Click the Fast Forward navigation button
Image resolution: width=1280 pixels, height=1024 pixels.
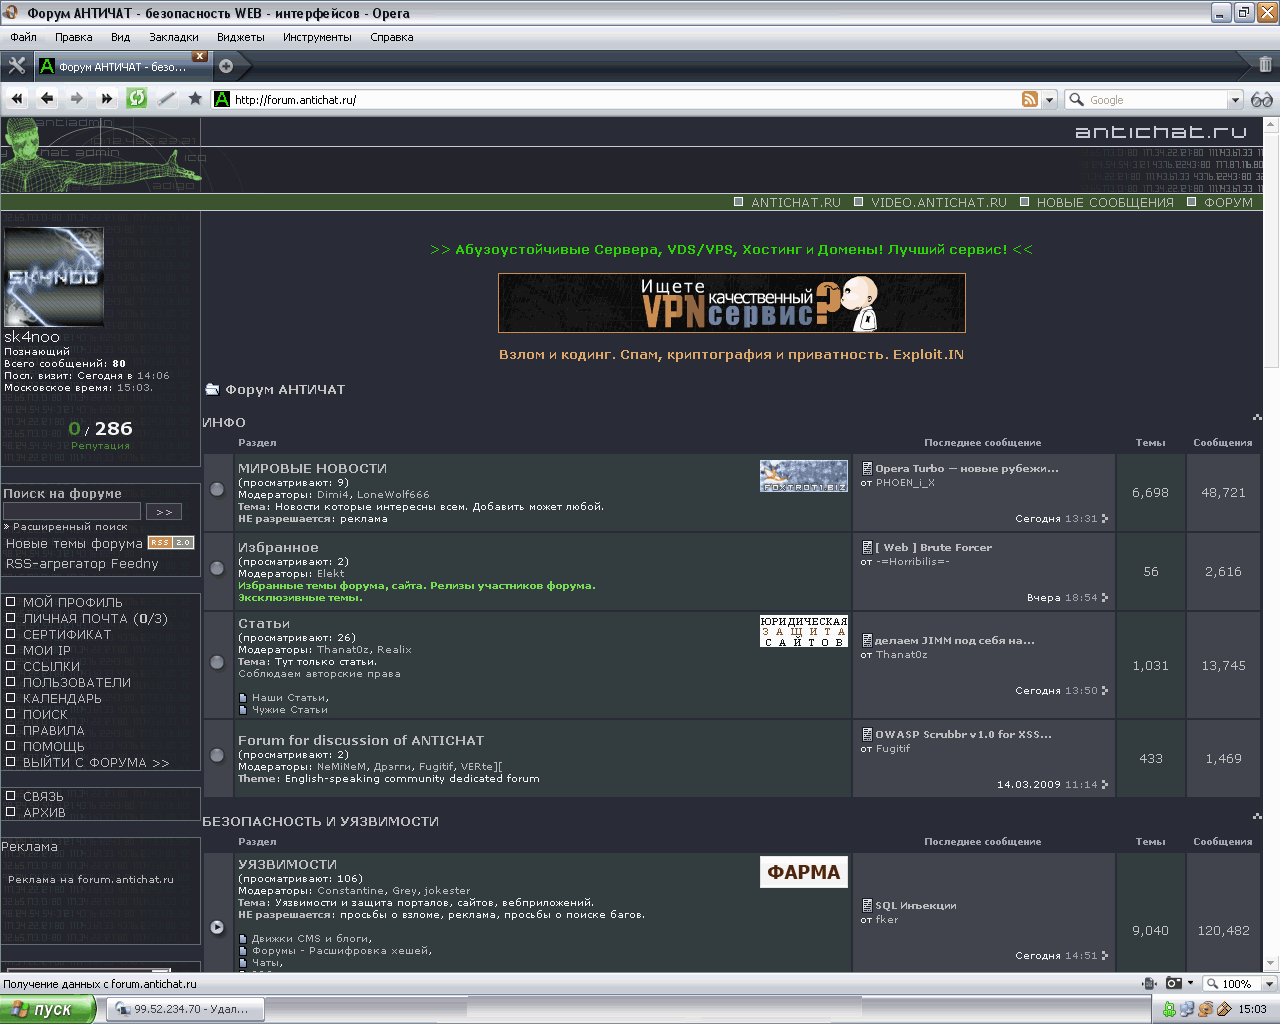pyautogui.click(x=106, y=98)
